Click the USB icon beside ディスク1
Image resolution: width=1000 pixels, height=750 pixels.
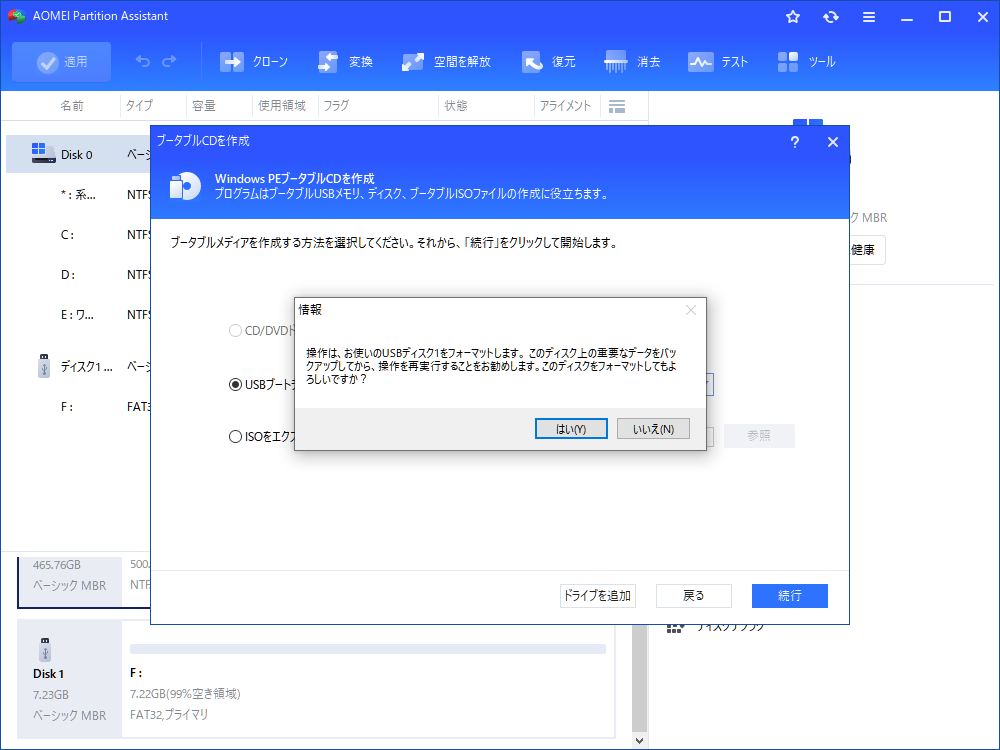[44, 366]
